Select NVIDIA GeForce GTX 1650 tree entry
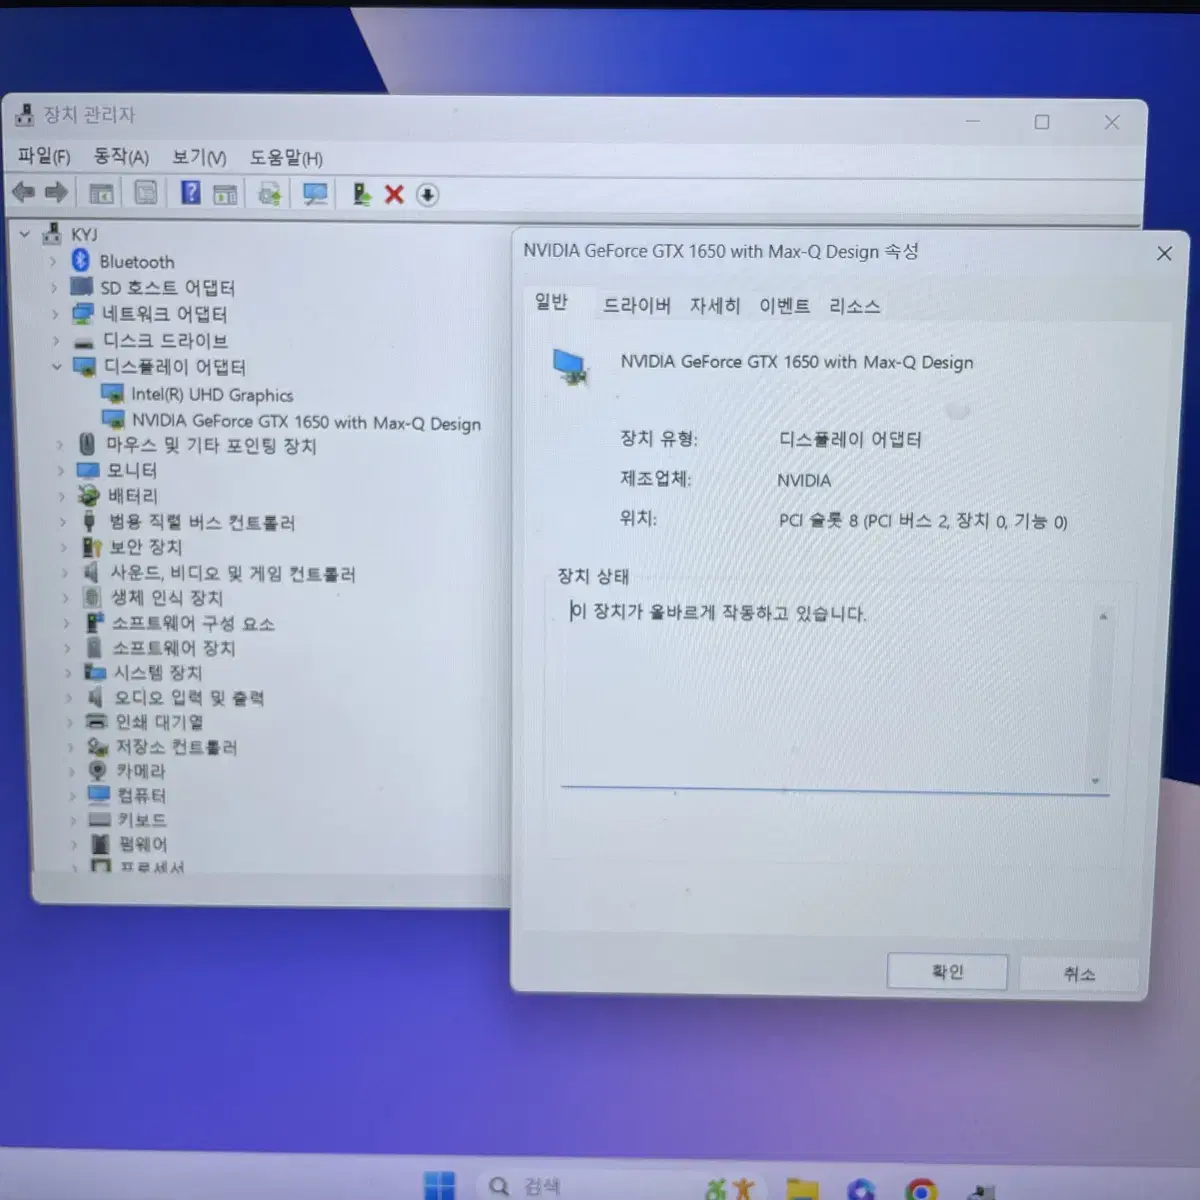 tap(306, 422)
